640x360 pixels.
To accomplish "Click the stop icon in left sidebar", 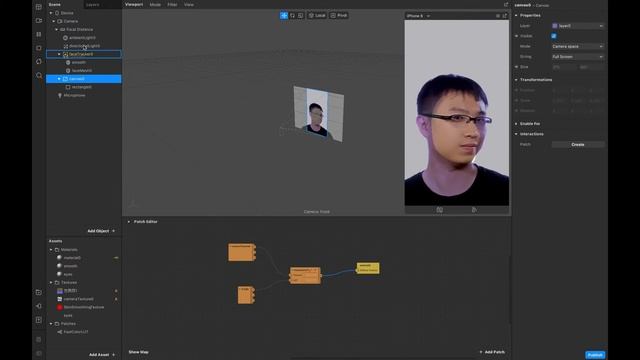I will (x=39, y=48).
